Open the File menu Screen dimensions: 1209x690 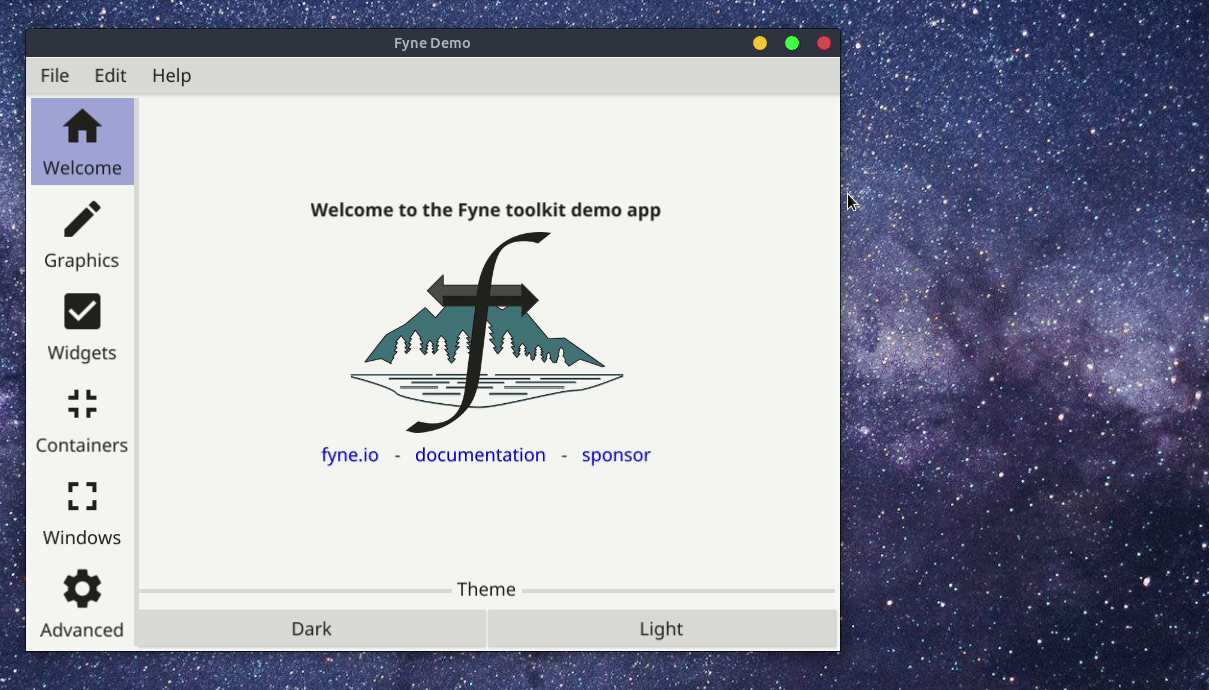click(x=54, y=75)
